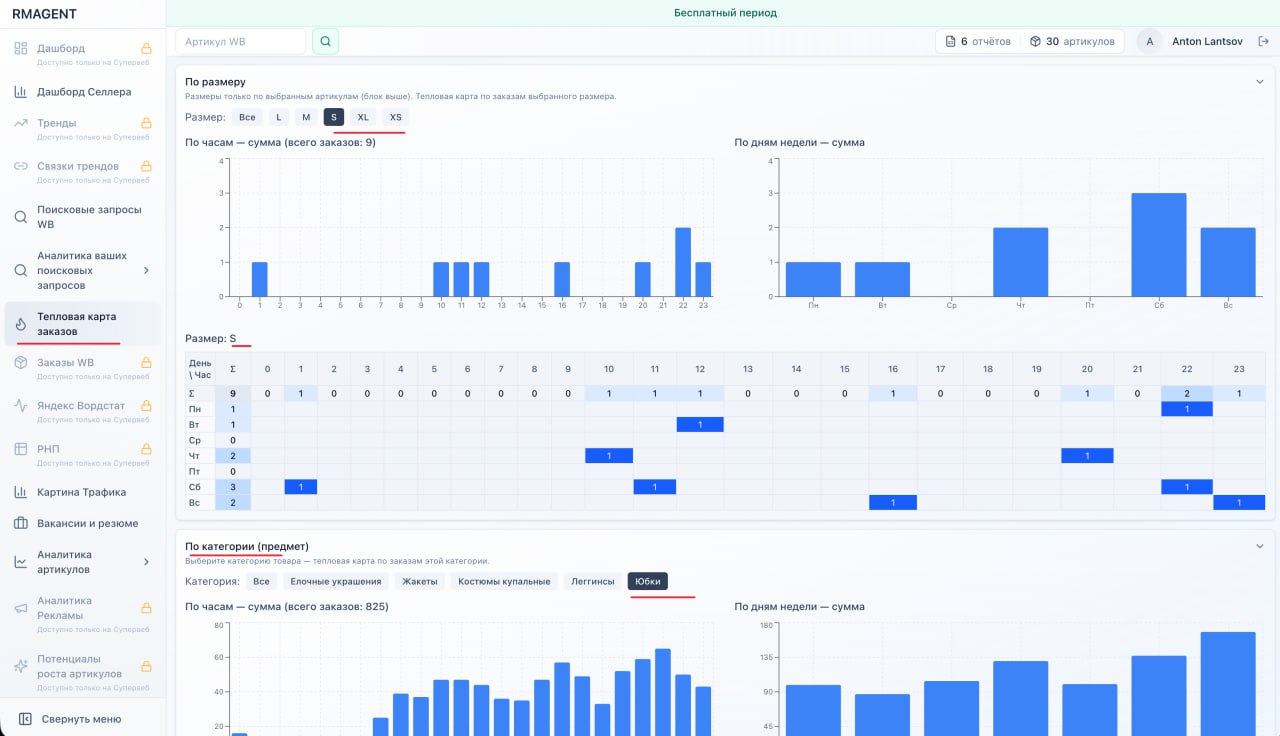Select size XS chip
Viewport: 1280px width, 736px height.
click(395, 117)
